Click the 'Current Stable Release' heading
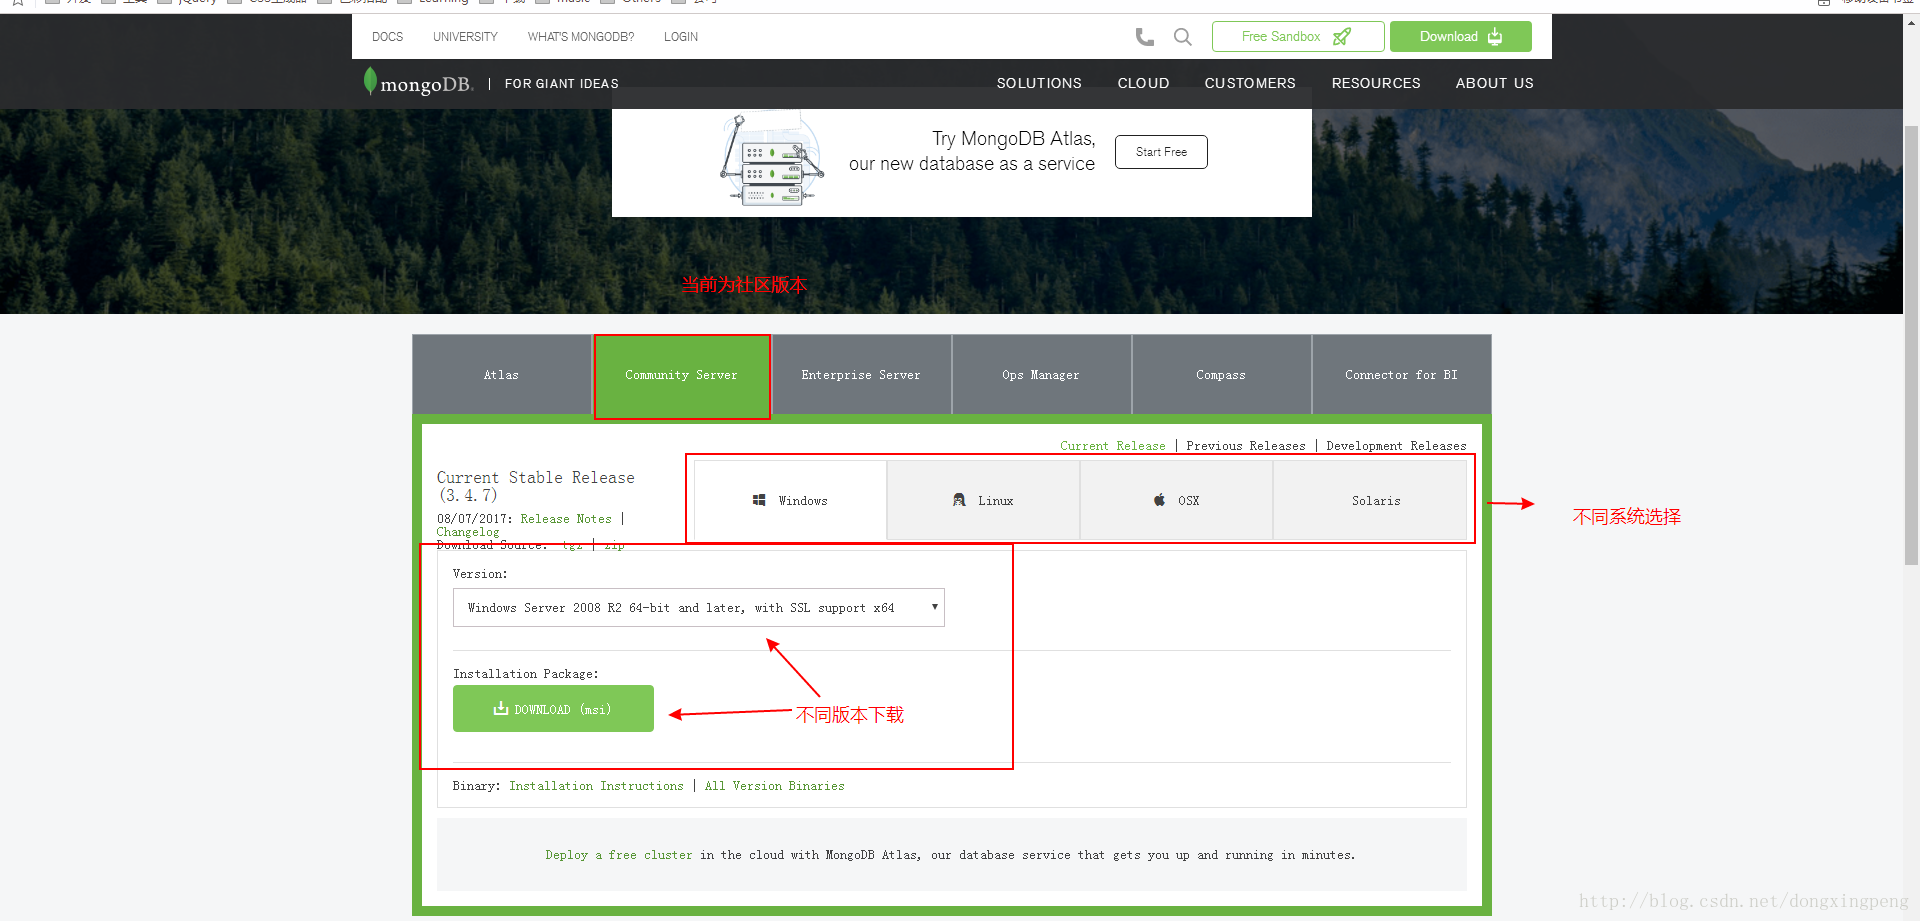The width and height of the screenshot is (1920, 921). point(536,486)
